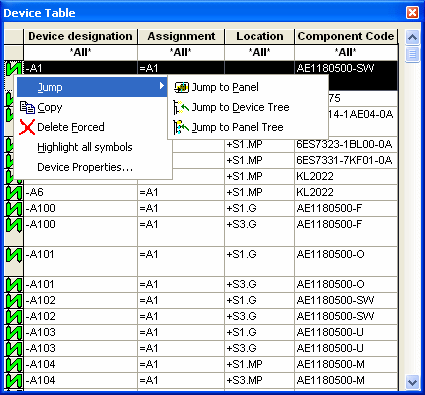Image resolution: width=425 pixels, height=395 pixels.
Task: Click green icon of -A101 +S1.G row
Action: point(14,255)
